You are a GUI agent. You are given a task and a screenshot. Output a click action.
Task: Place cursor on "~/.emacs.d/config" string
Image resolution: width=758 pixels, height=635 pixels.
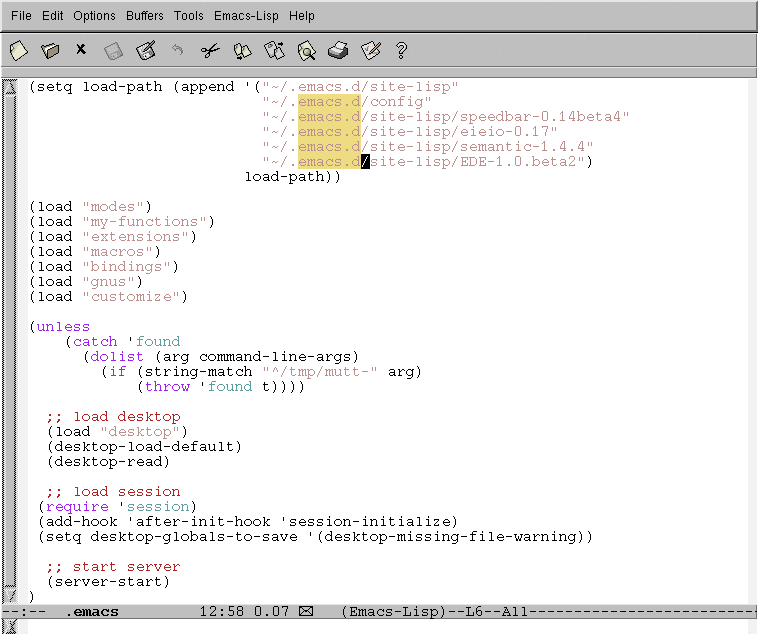pos(347,102)
